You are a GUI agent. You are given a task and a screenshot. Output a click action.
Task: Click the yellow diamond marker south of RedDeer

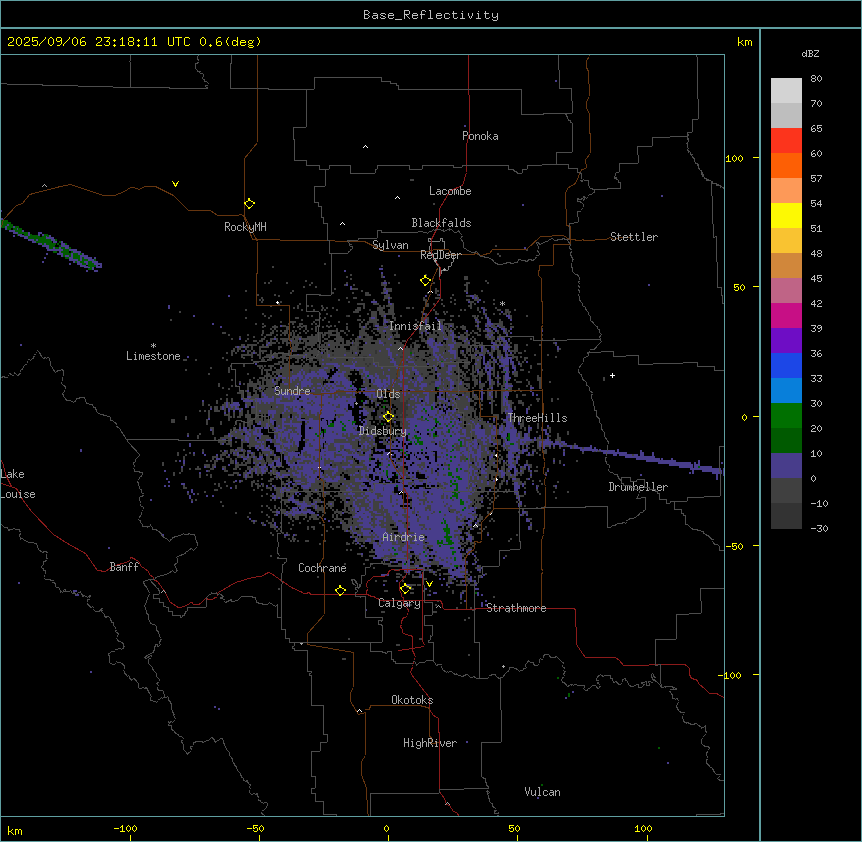click(425, 280)
